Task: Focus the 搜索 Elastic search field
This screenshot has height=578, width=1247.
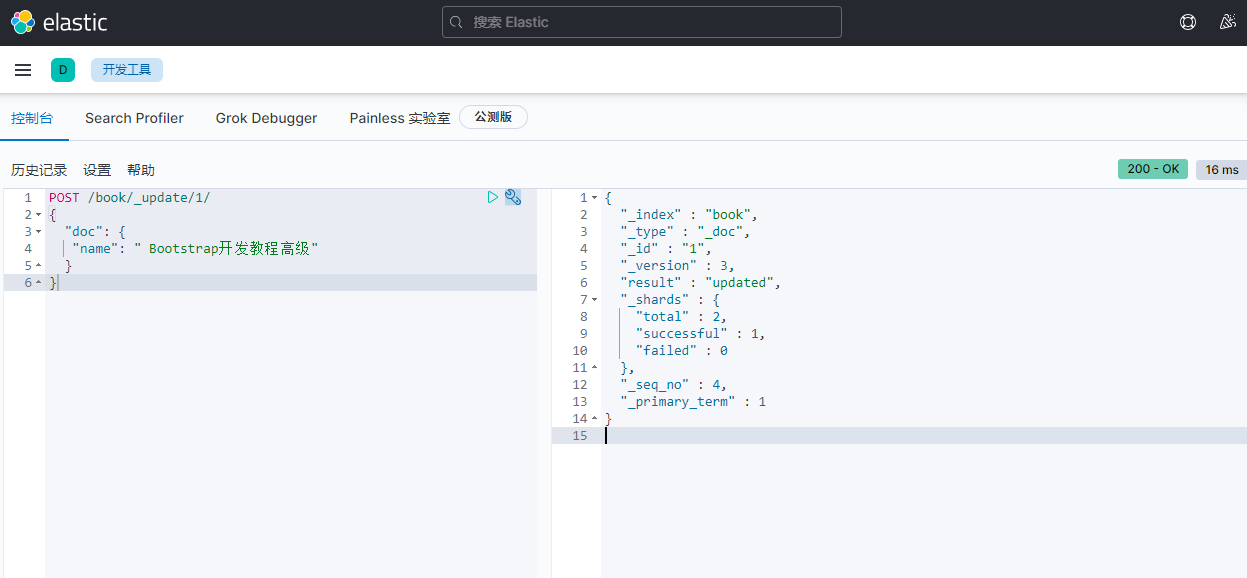Action: [x=650, y=22]
